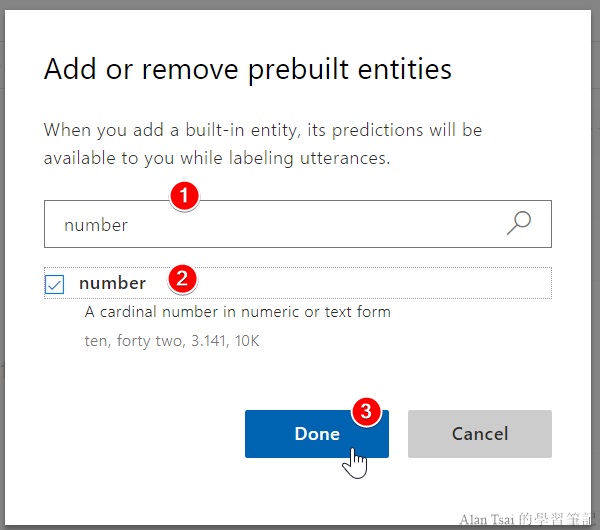This screenshot has height=530, width=600.
Task: Click the magnifying glass search icon
Action: [518, 224]
